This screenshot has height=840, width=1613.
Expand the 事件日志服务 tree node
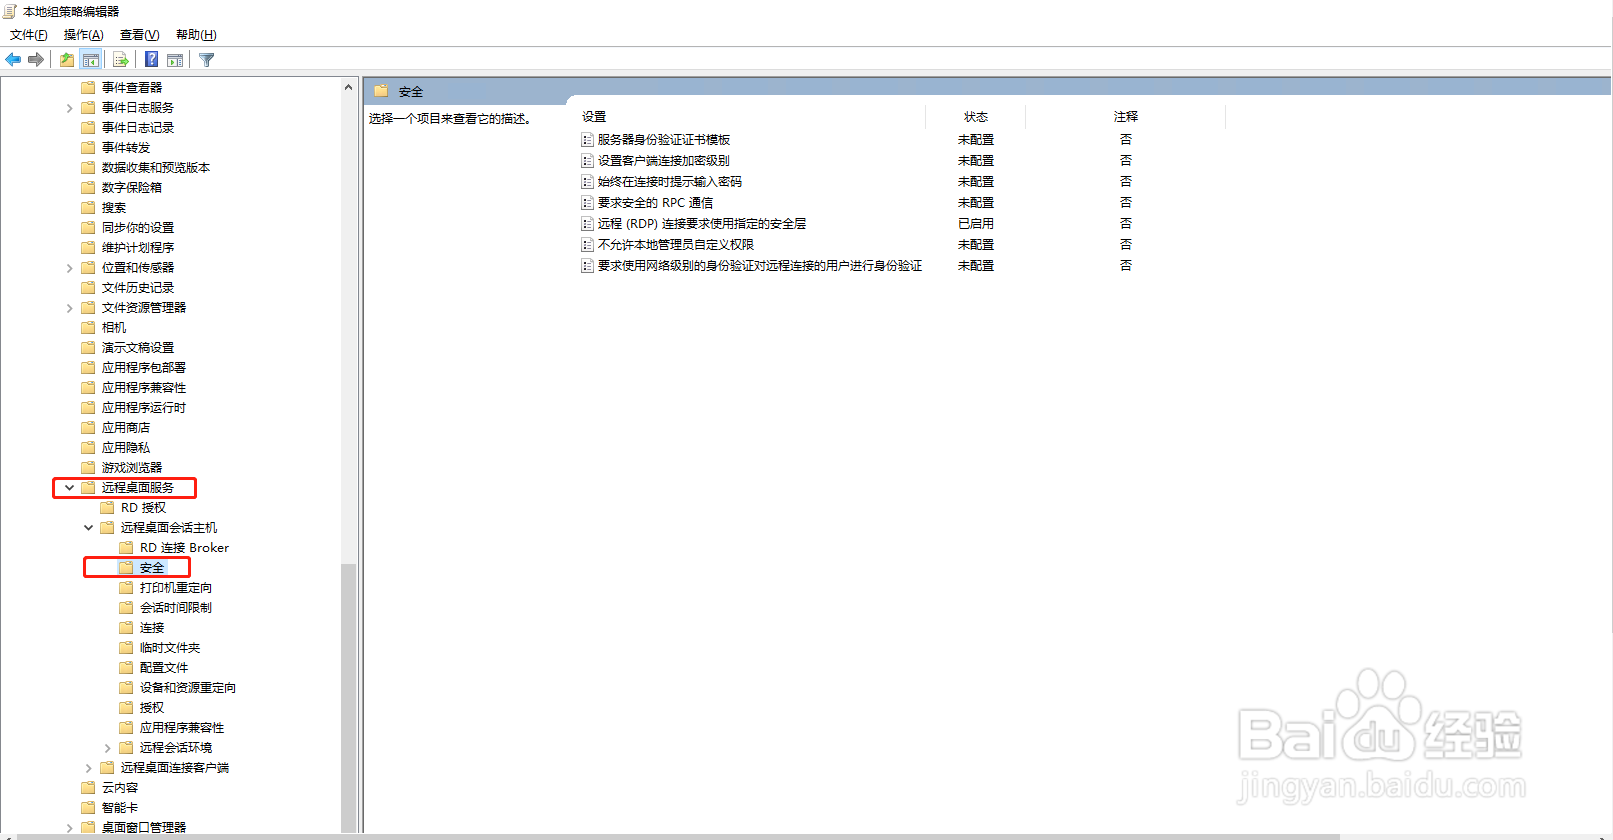(x=69, y=108)
